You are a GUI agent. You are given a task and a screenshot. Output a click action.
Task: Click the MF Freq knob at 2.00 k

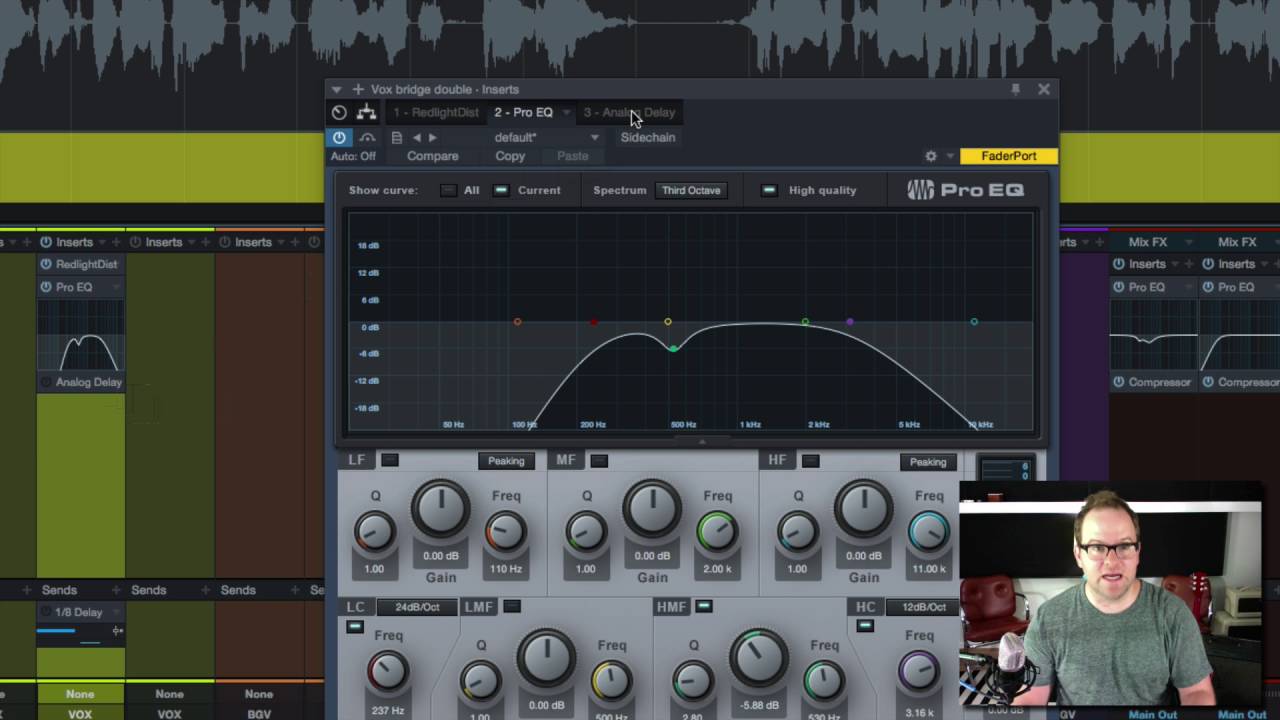pos(717,532)
